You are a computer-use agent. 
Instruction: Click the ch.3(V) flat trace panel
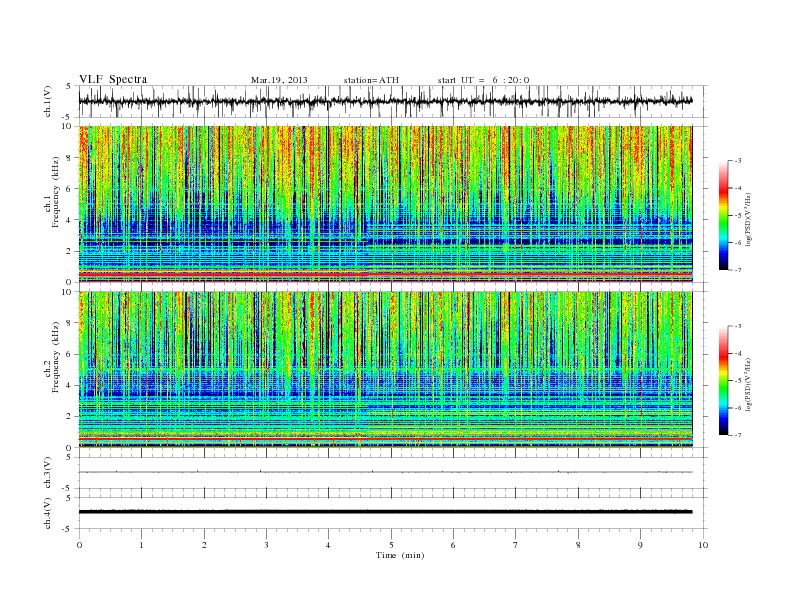pos(393,473)
